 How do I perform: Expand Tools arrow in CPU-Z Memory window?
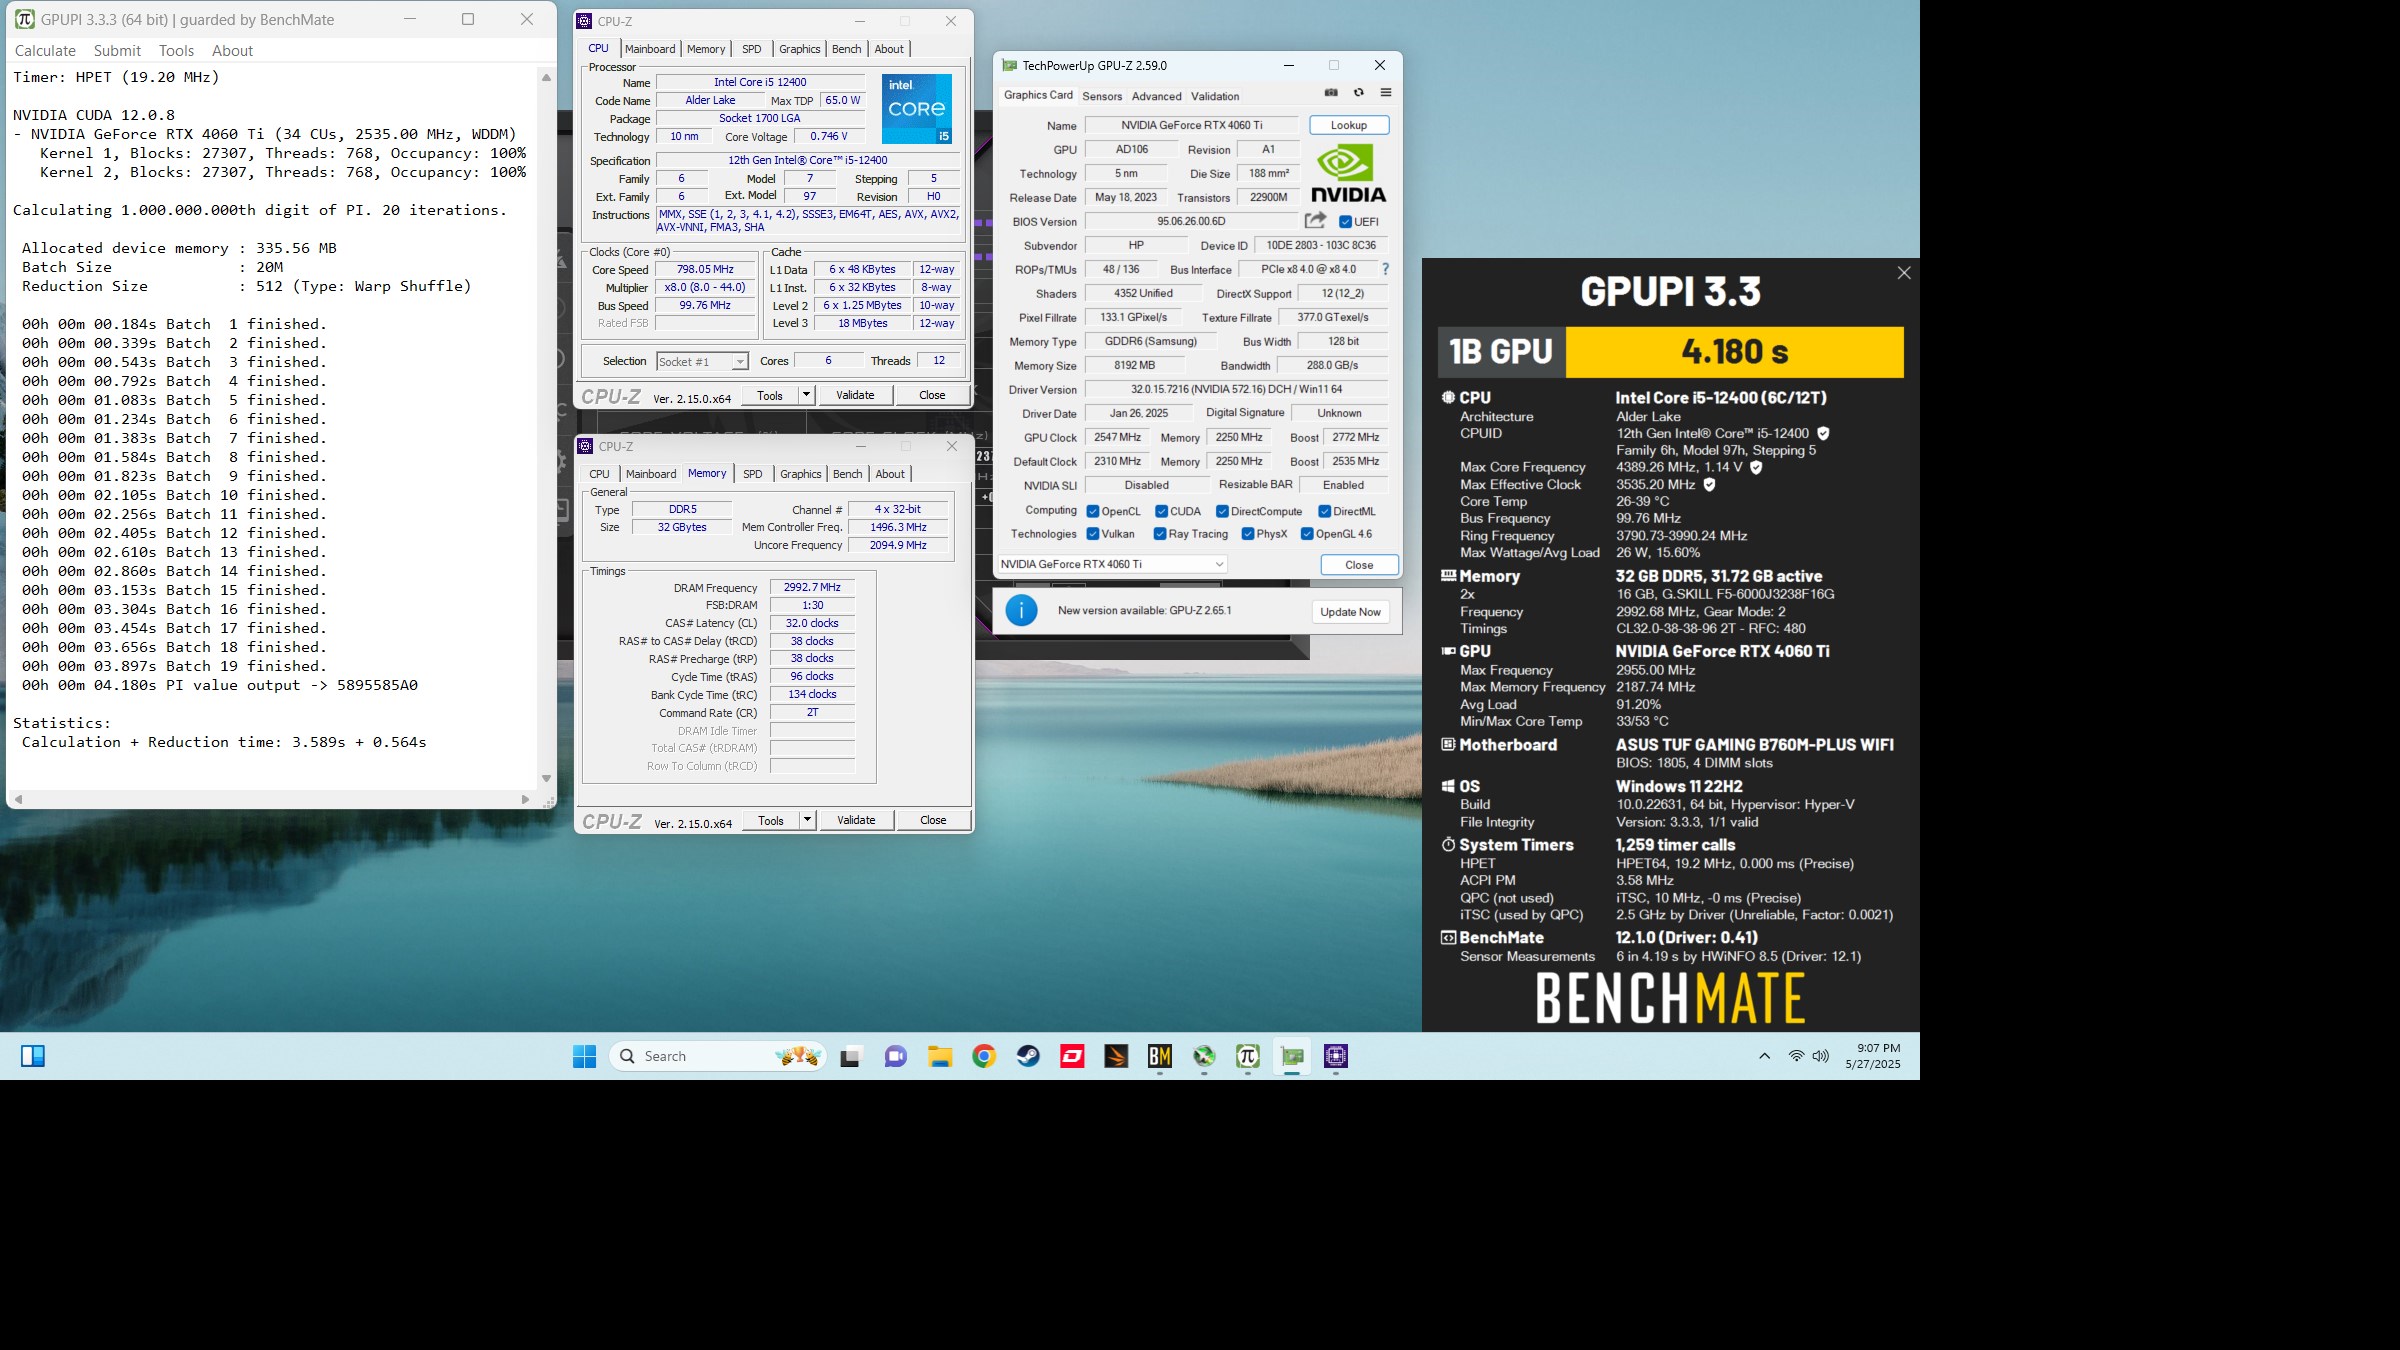coord(807,820)
